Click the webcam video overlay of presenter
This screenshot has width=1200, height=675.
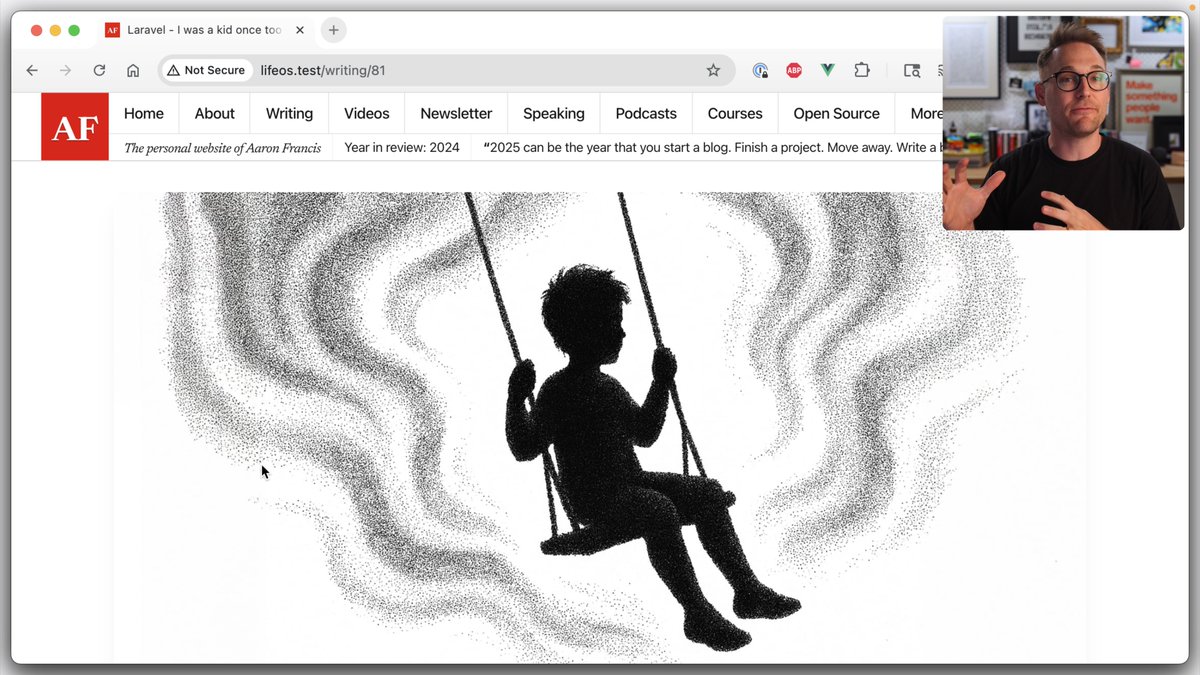click(1064, 122)
